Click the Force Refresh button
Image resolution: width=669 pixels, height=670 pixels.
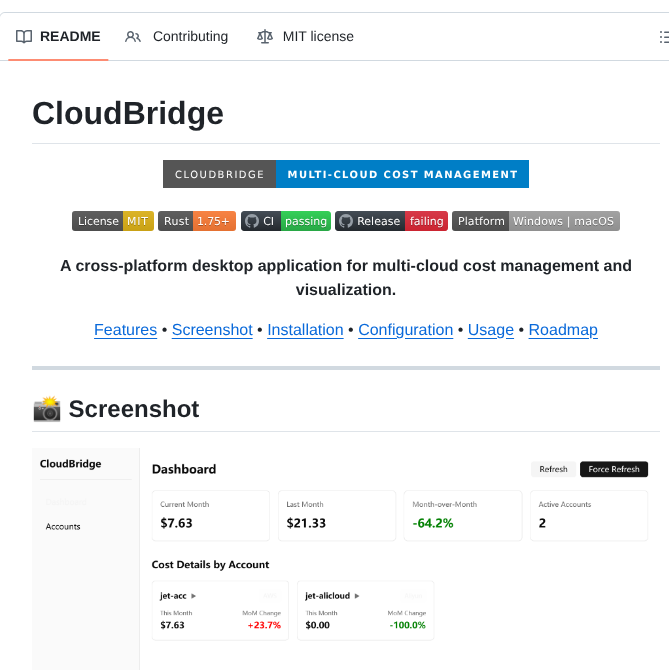[614, 469]
